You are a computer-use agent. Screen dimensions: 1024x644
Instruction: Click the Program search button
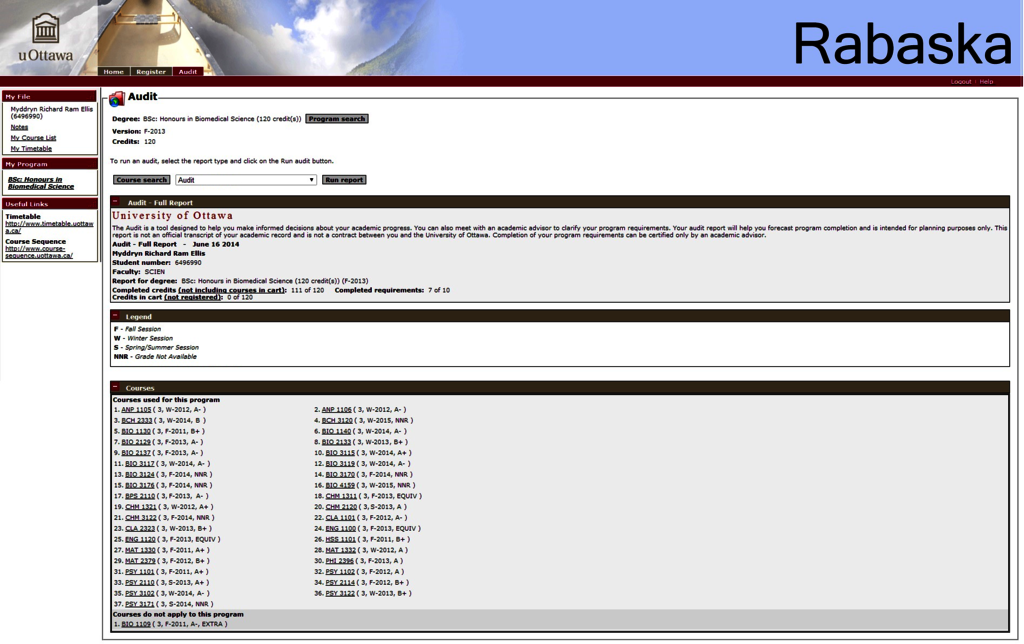(x=337, y=119)
